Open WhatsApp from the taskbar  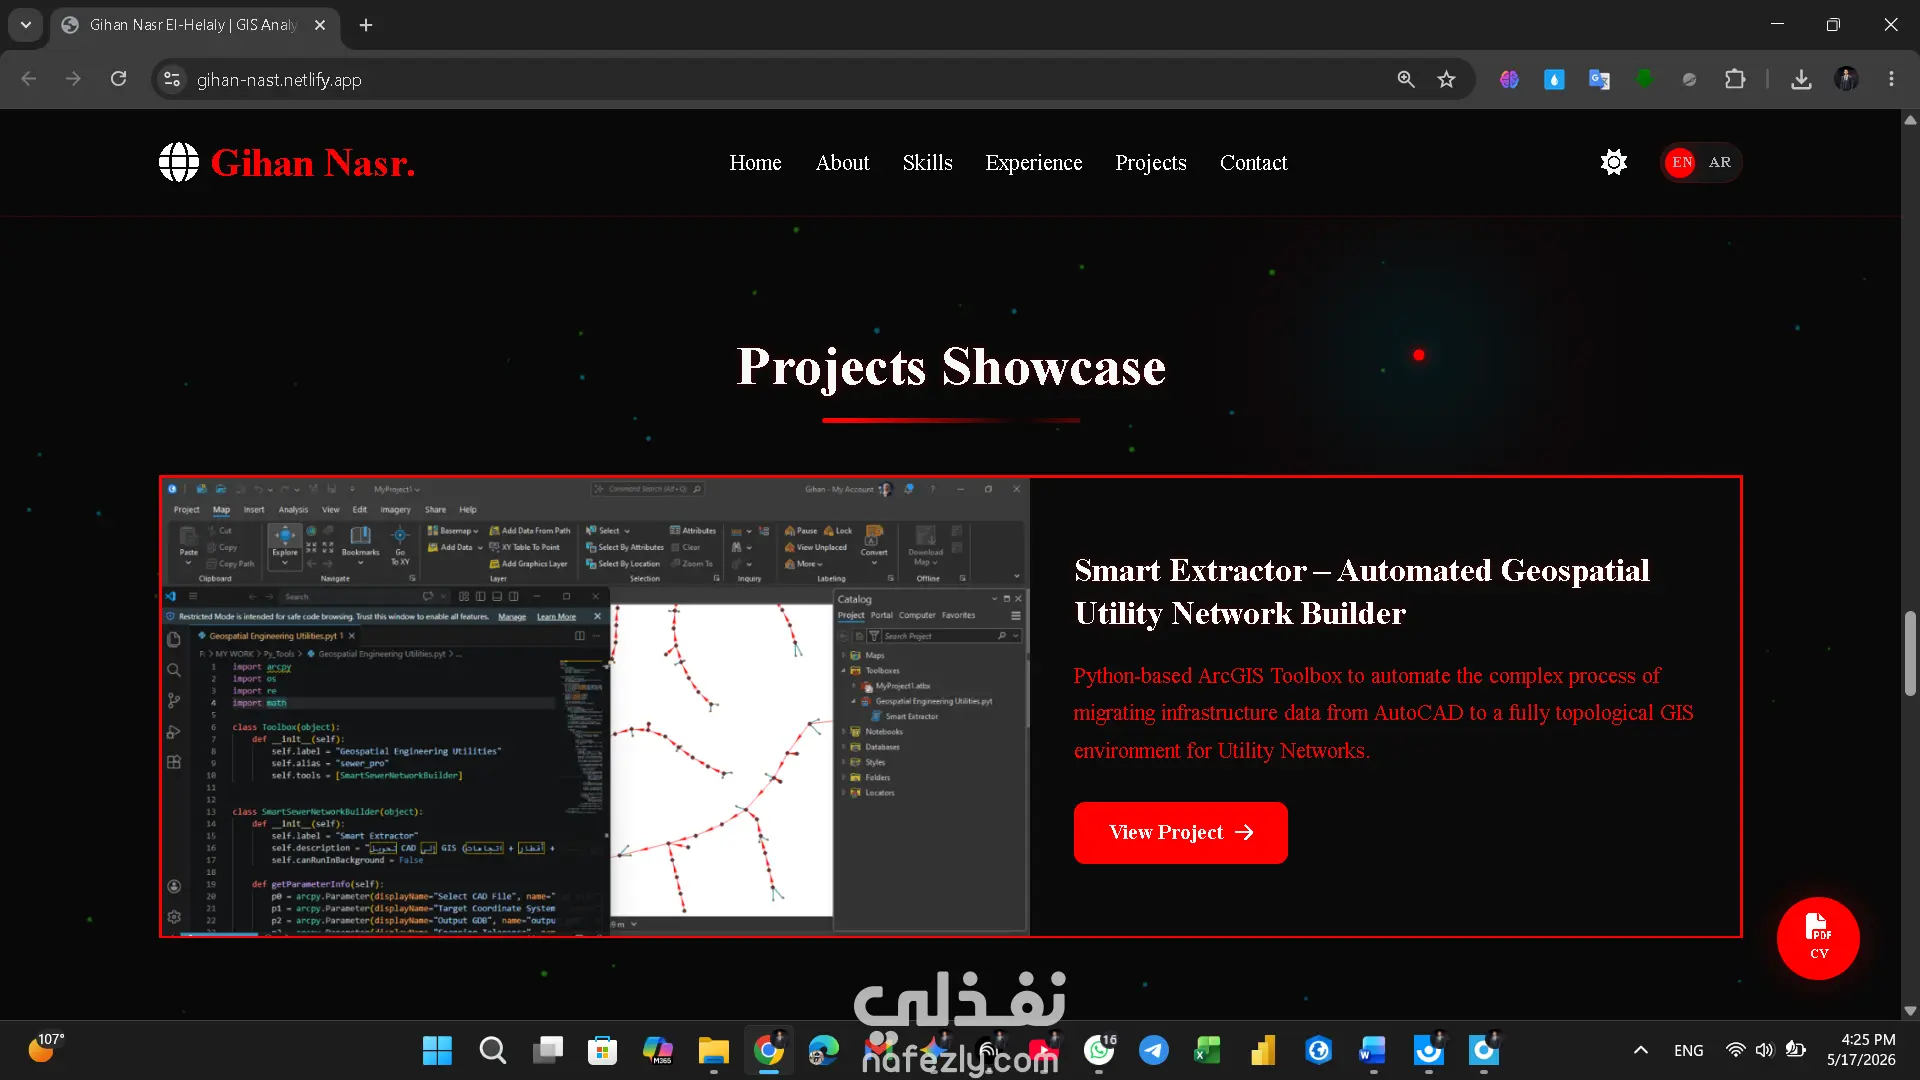(x=1099, y=1051)
